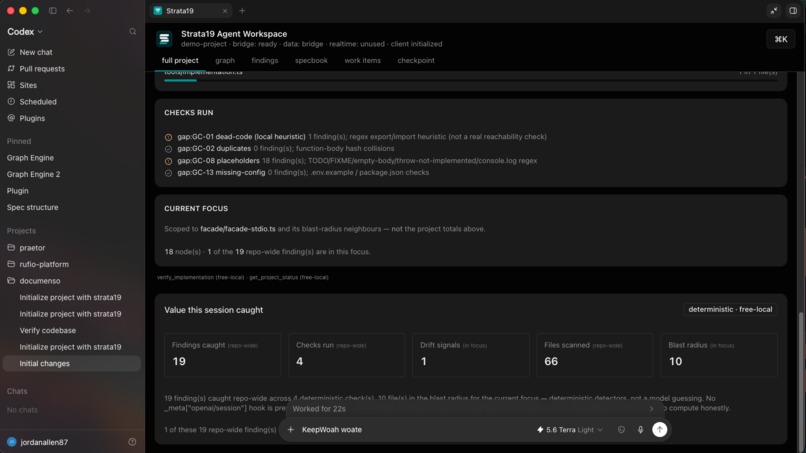
Task: Click the collapse window arrows icon
Action: pos(774,11)
